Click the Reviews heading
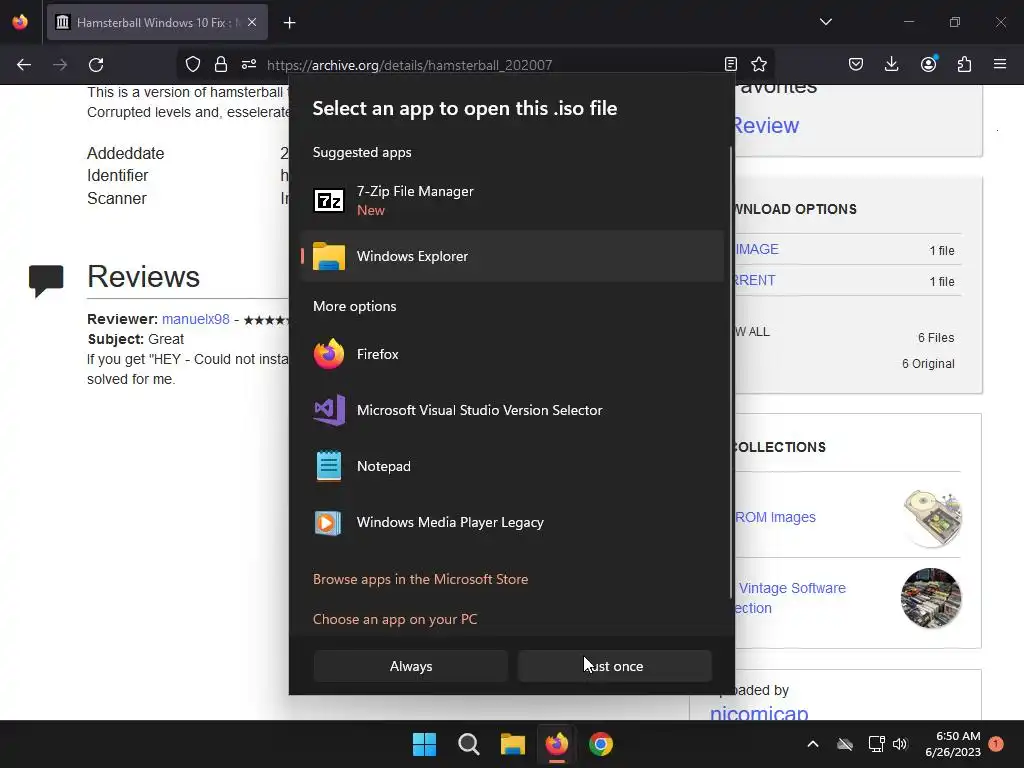Viewport: 1024px width, 768px height. pos(144,276)
